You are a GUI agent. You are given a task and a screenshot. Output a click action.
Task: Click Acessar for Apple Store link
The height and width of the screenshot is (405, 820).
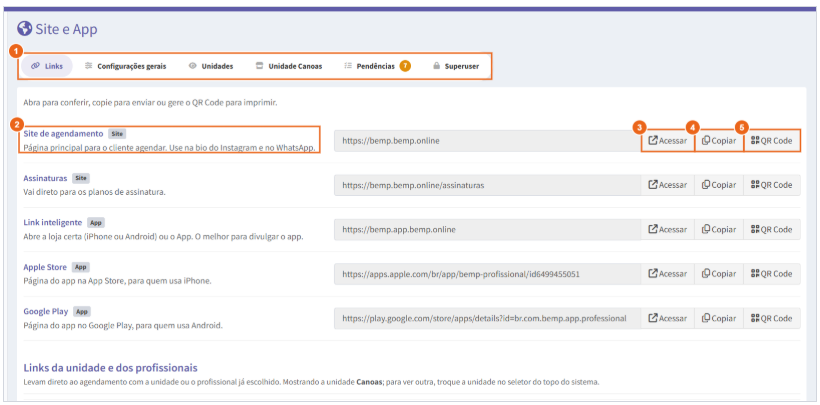(x=668, y=274)
